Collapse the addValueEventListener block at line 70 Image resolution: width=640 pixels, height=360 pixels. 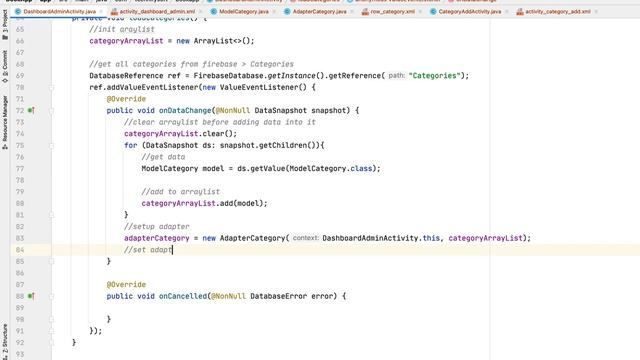pos(51,87)
